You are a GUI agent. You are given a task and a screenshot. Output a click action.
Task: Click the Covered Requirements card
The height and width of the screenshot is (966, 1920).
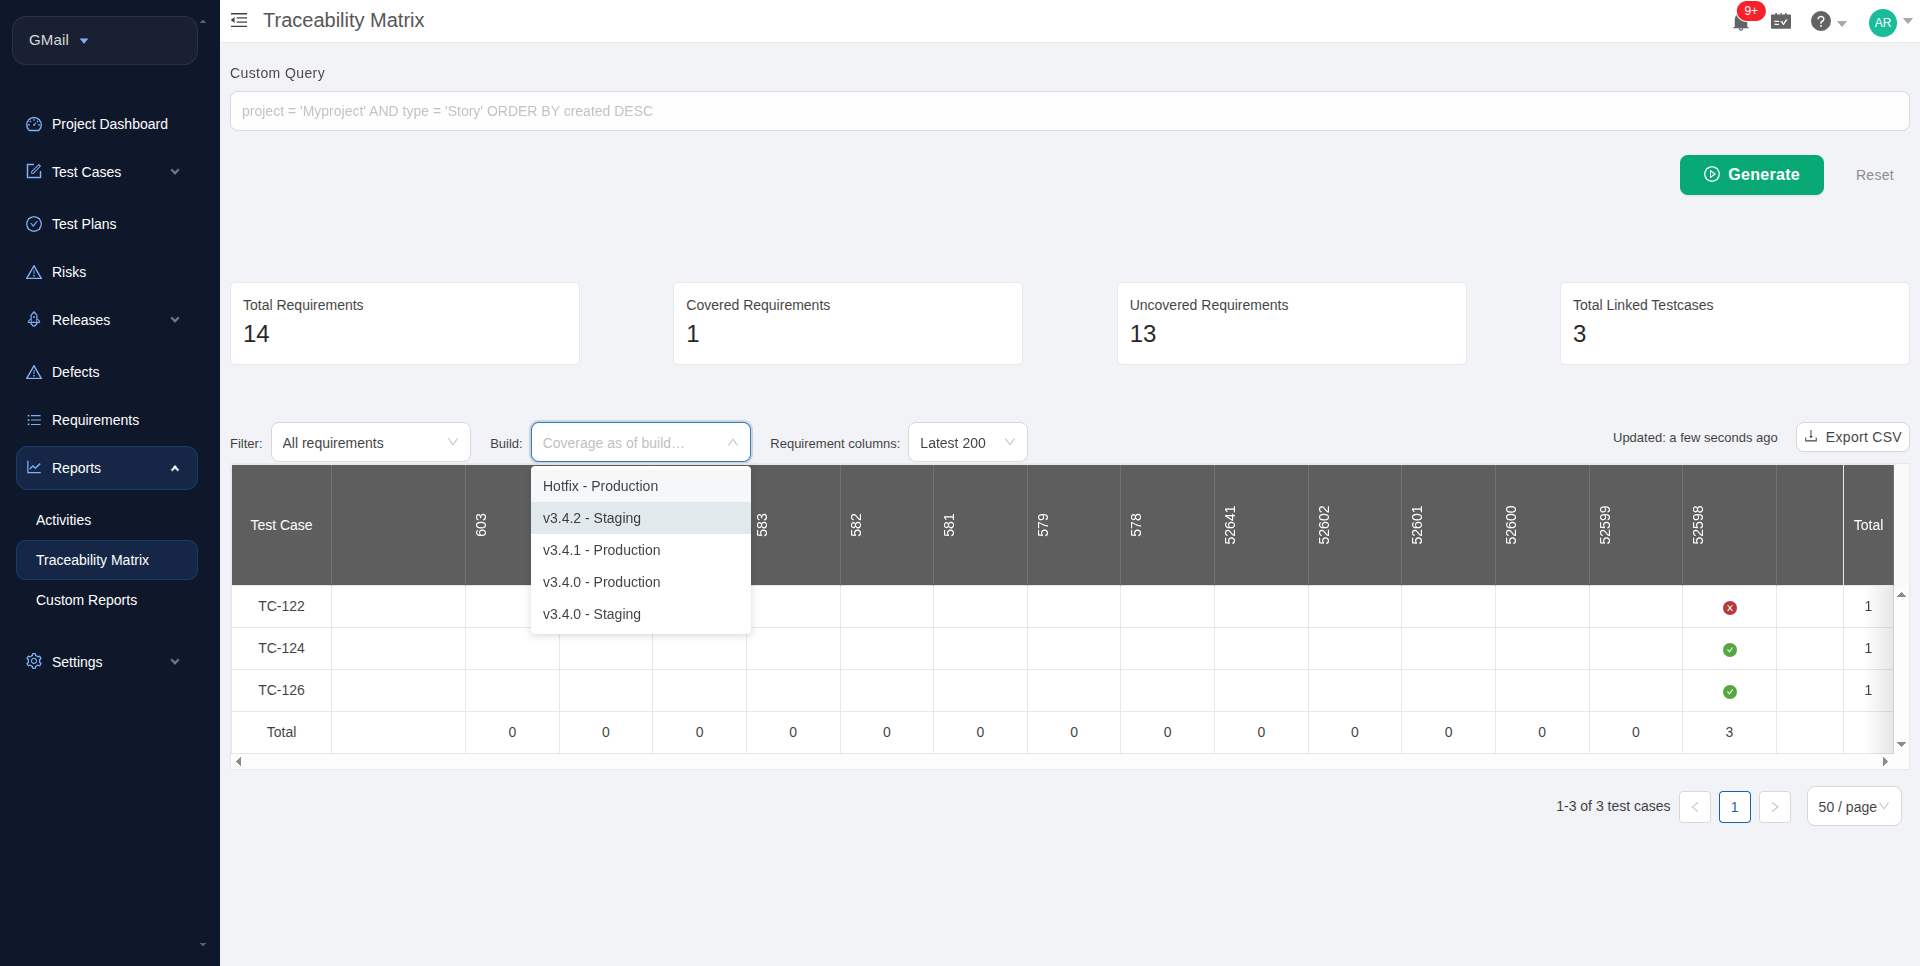click(848, 323)
